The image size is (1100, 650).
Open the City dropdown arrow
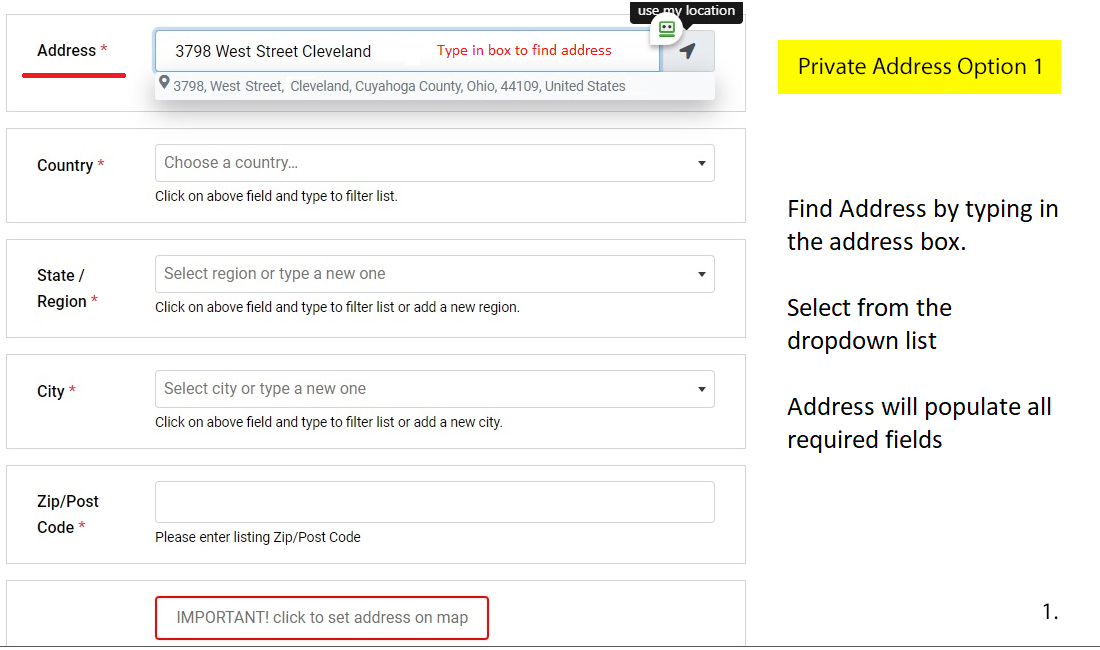point(701,389)
